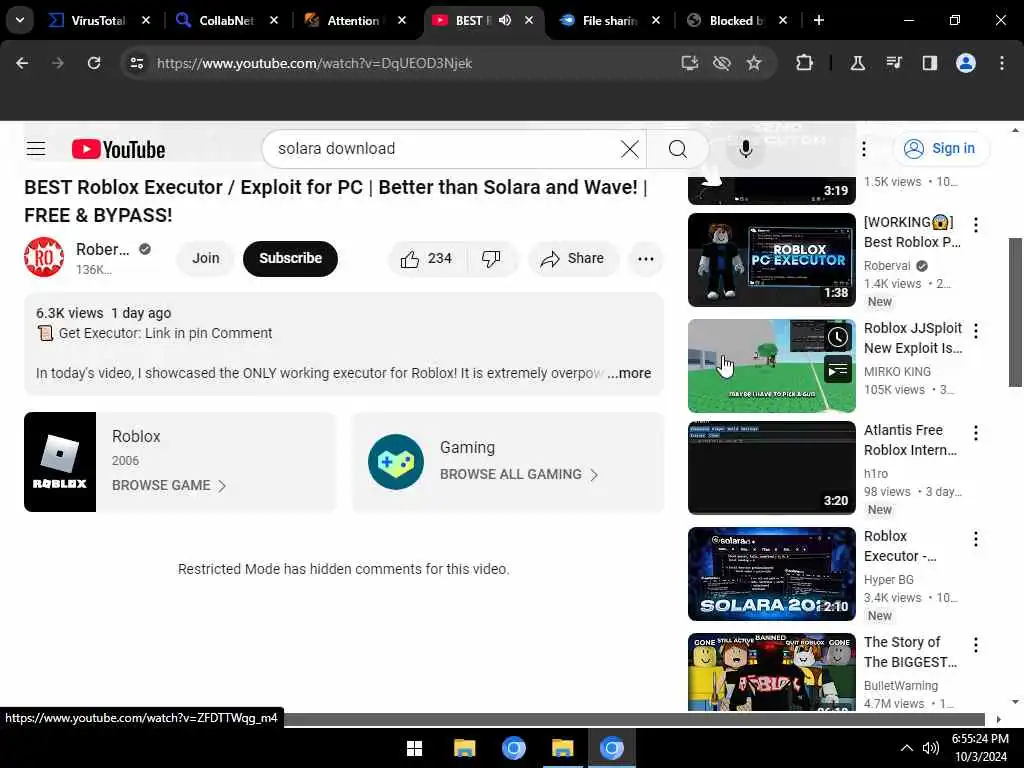Open options for Atlantis Free video
The image size is (1024, 768).
[976, 433]
